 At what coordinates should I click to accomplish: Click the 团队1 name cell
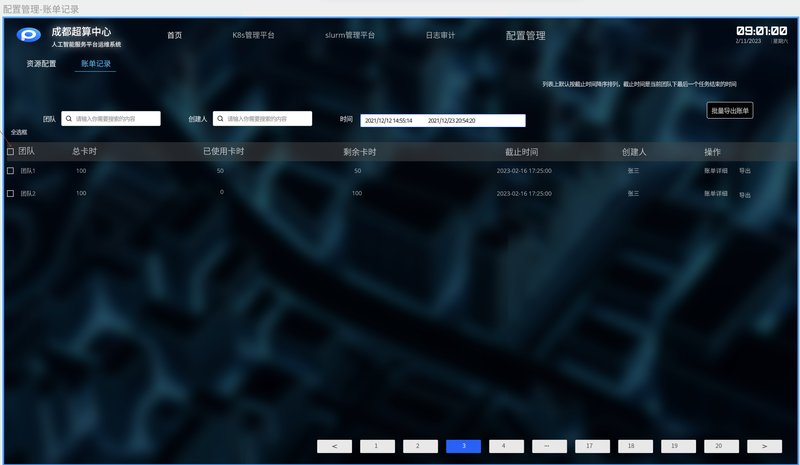point(28,171)
